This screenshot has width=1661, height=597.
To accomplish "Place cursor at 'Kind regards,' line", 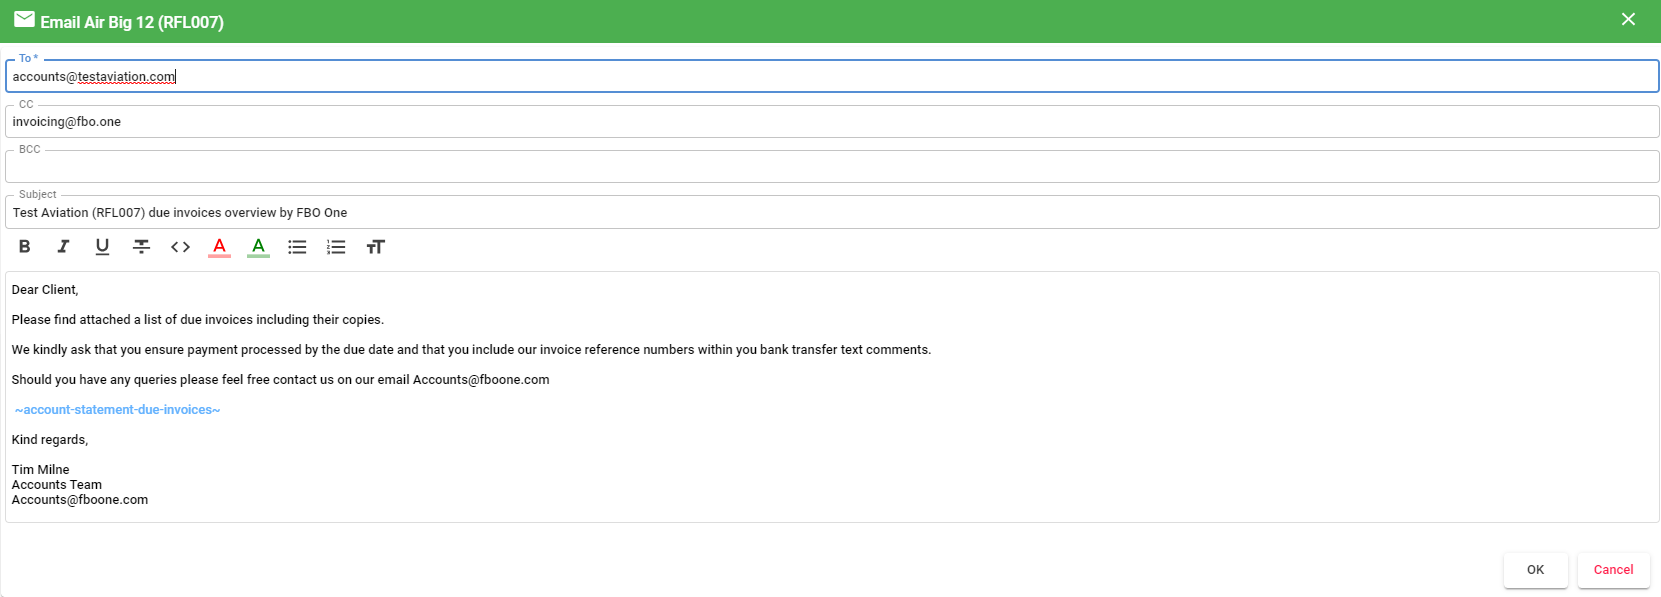I will tap(50, 440).
